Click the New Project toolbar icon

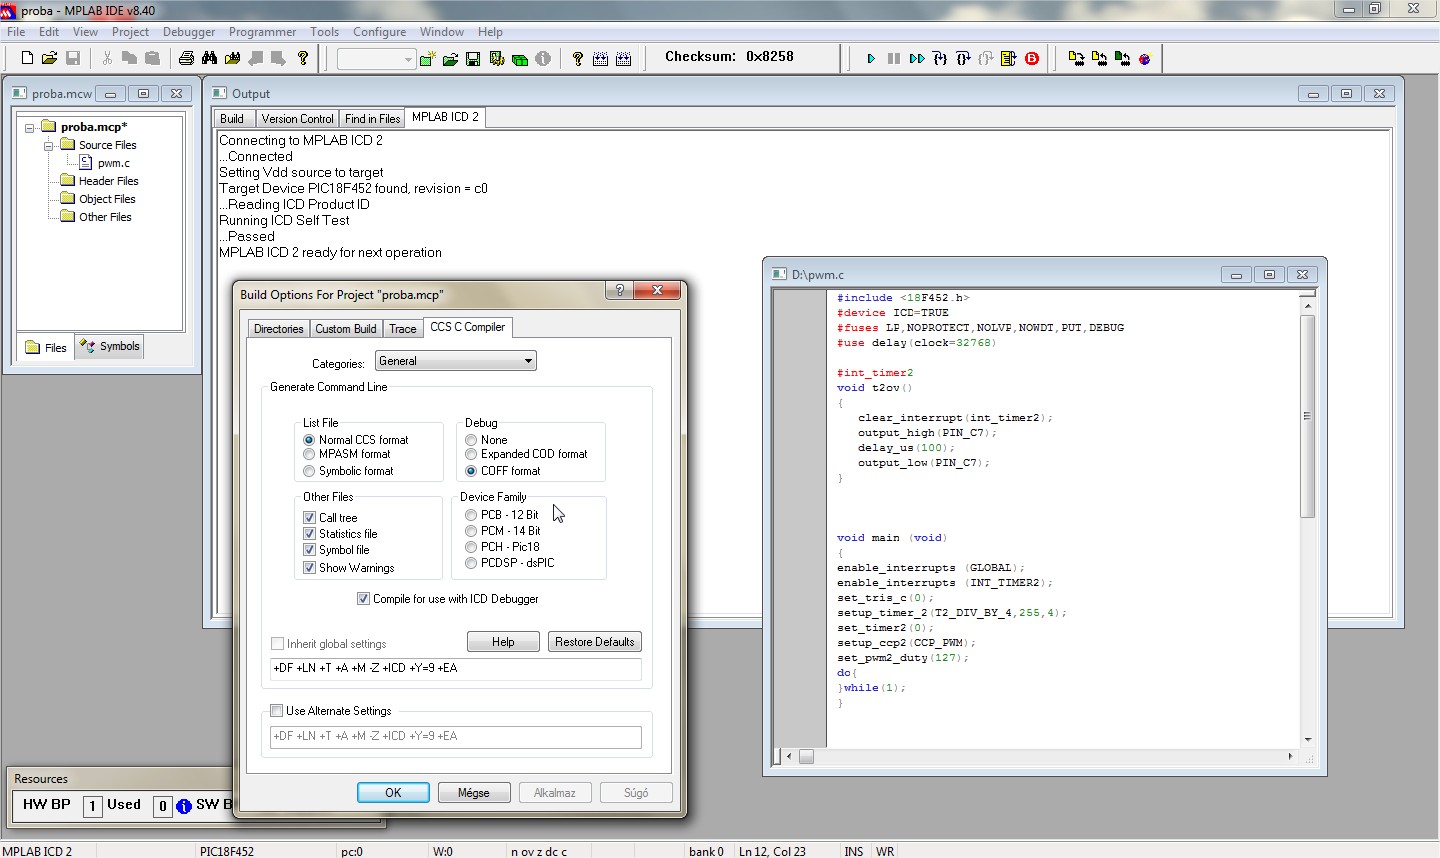coord(427,59)
